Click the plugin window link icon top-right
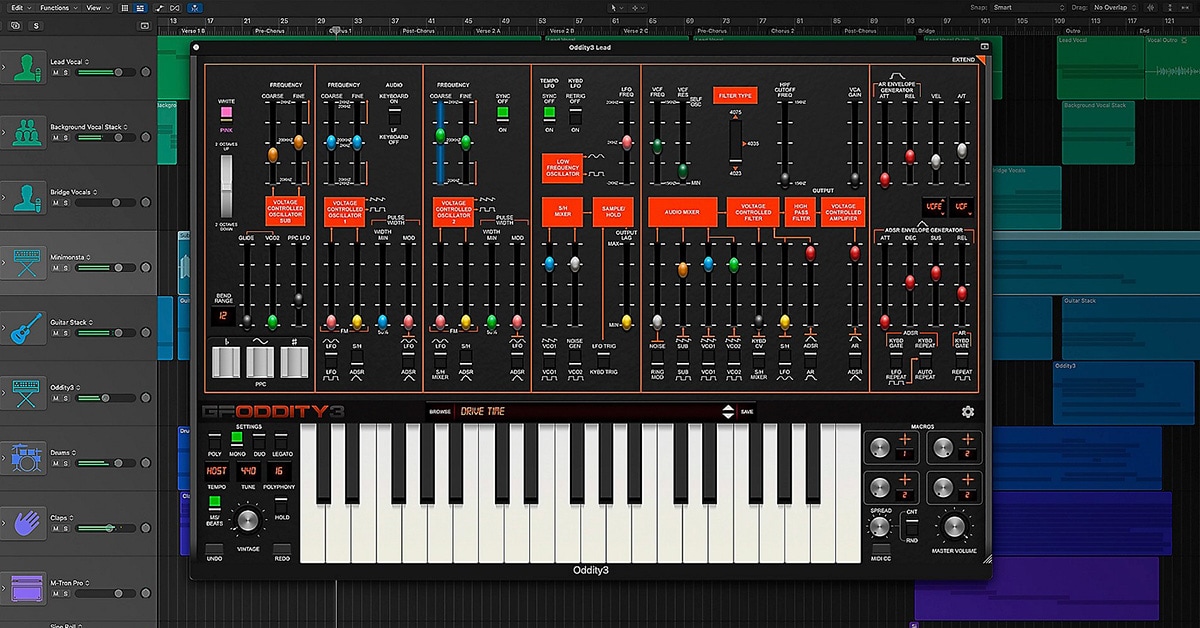The image size is (1200, 628). [x=984, y=47]
